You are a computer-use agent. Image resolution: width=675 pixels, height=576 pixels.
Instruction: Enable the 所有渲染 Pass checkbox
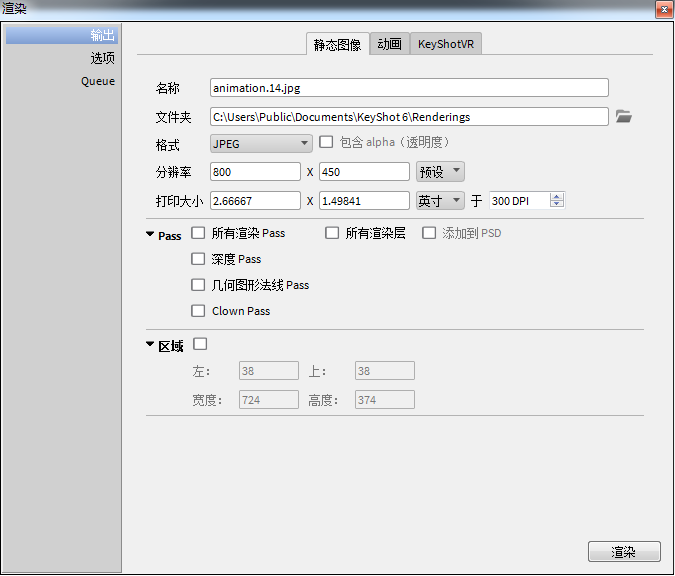tap(198, 233)
